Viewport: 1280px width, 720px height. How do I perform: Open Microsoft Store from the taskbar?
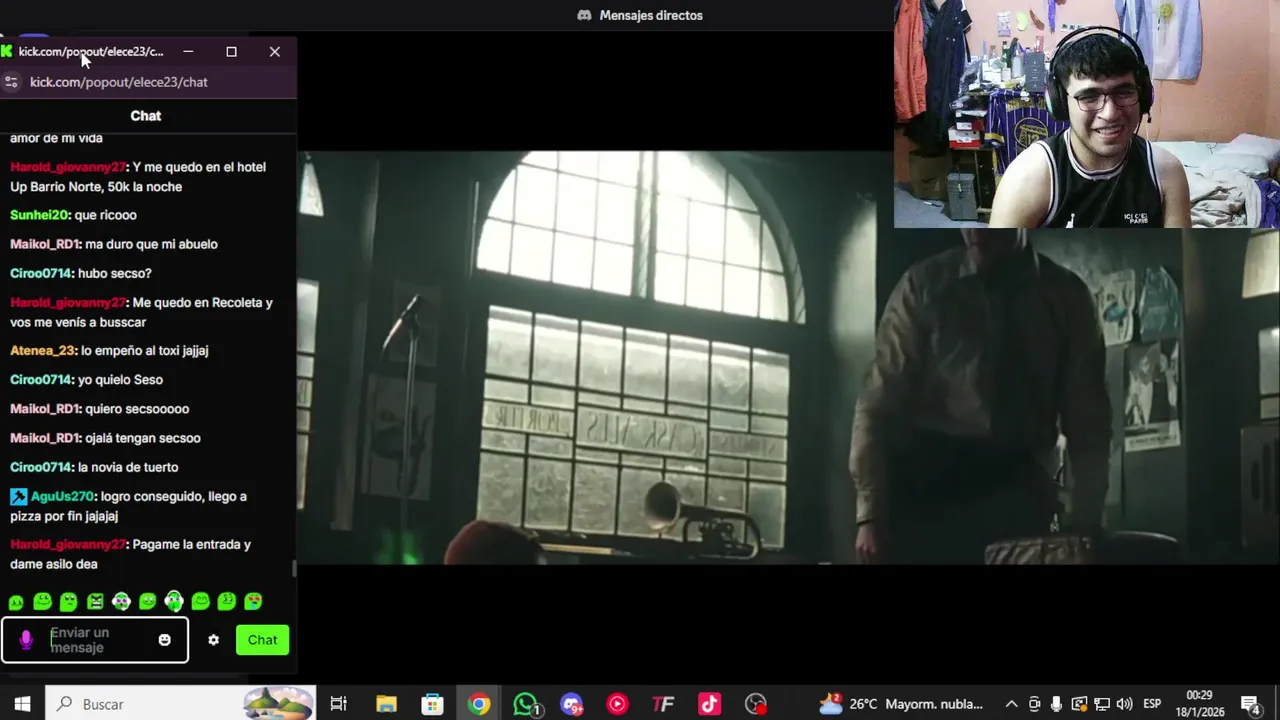(432, 704)
